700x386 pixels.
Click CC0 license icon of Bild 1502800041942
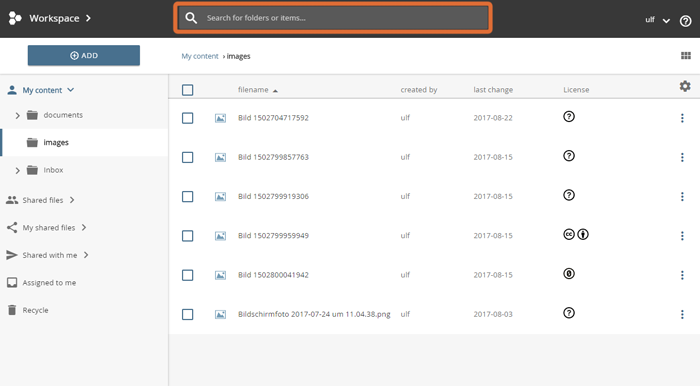click(x=569, y=274)
